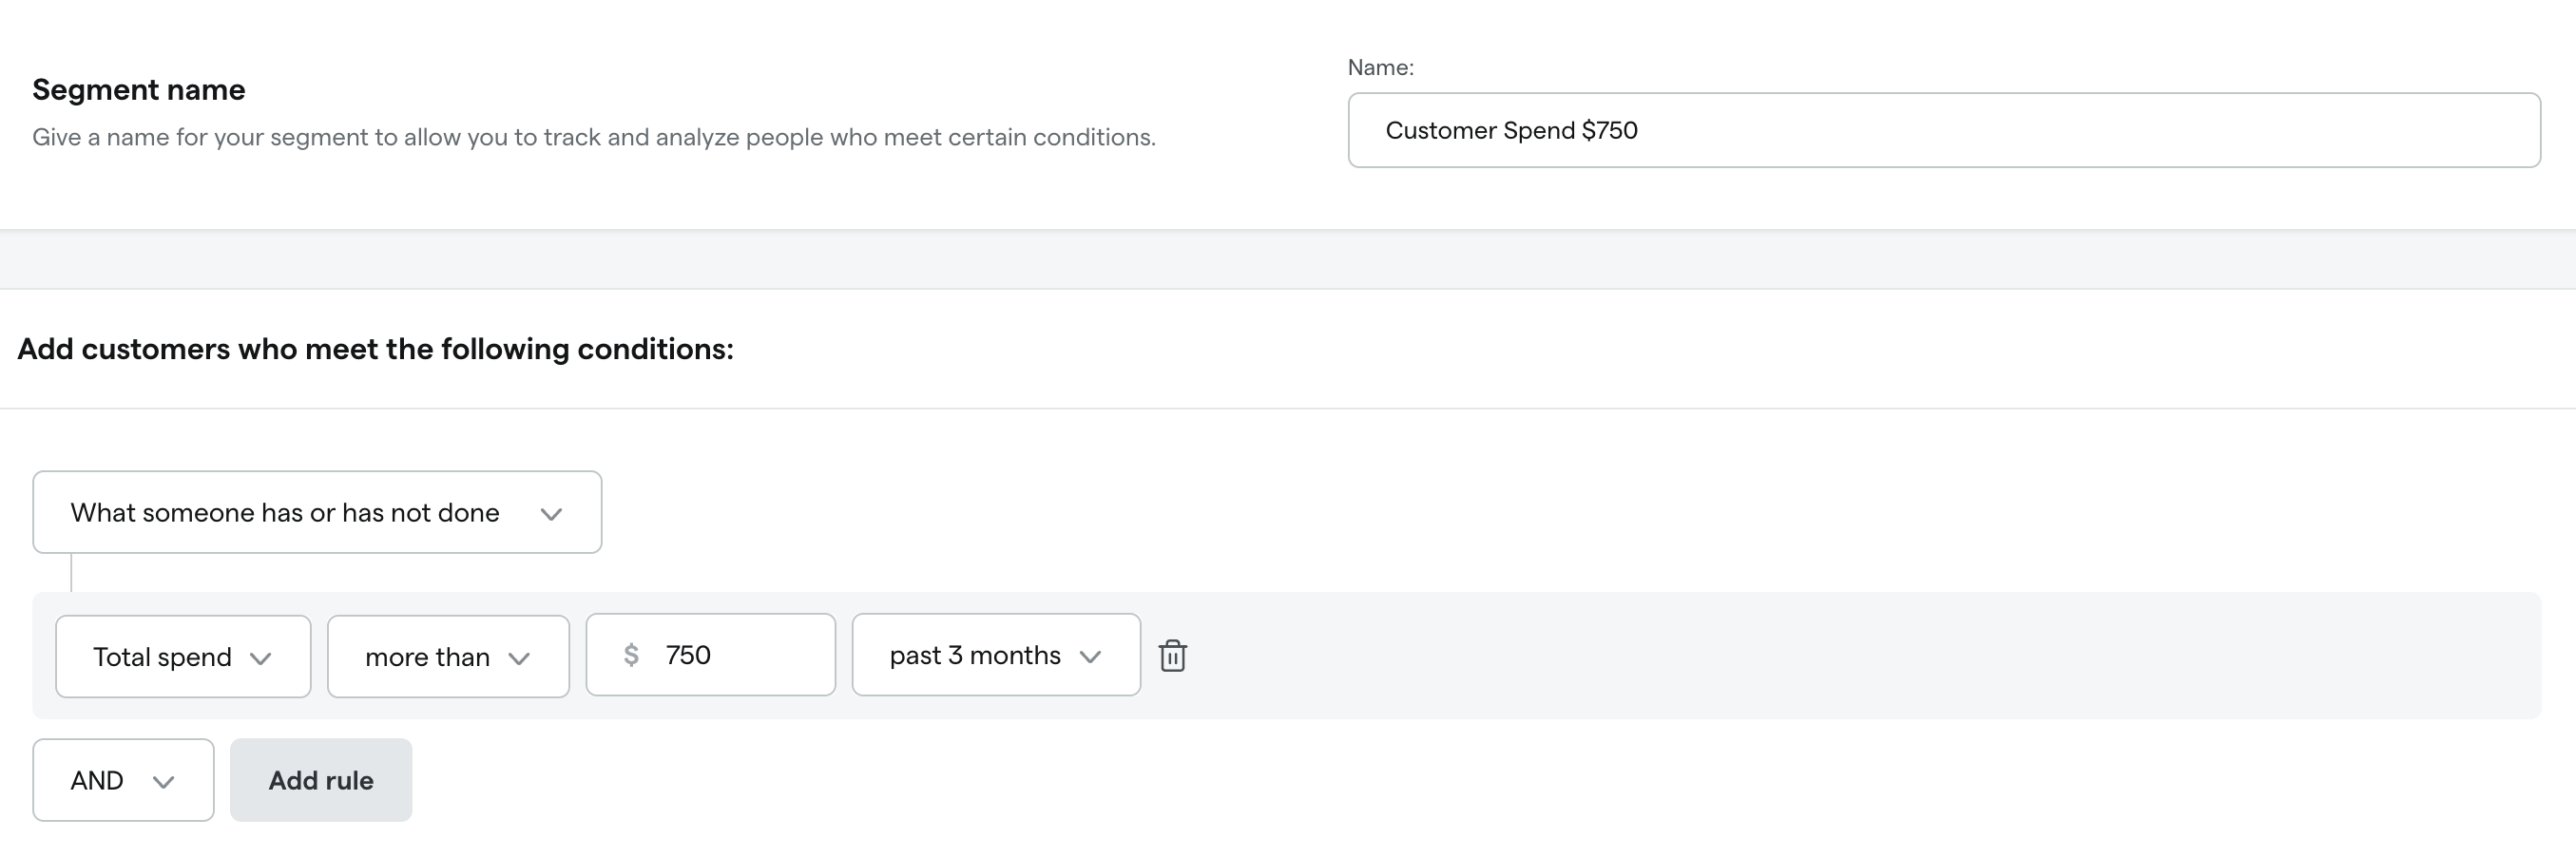
Task: Click the trash can icon next to the rule
Action: (1172, 656)
